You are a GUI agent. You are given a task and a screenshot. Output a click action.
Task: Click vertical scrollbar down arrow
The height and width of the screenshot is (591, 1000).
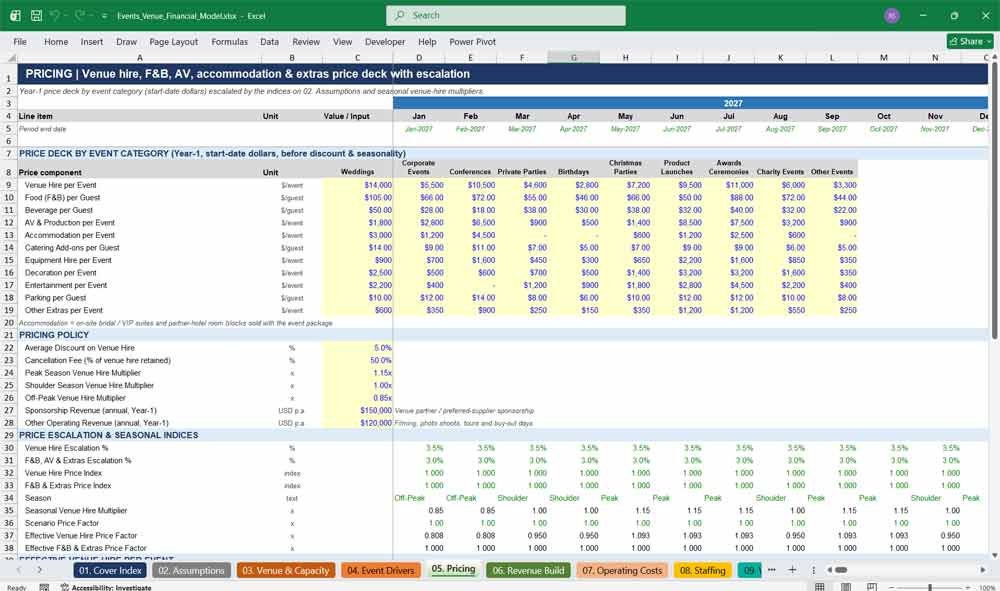click(994, 556)
